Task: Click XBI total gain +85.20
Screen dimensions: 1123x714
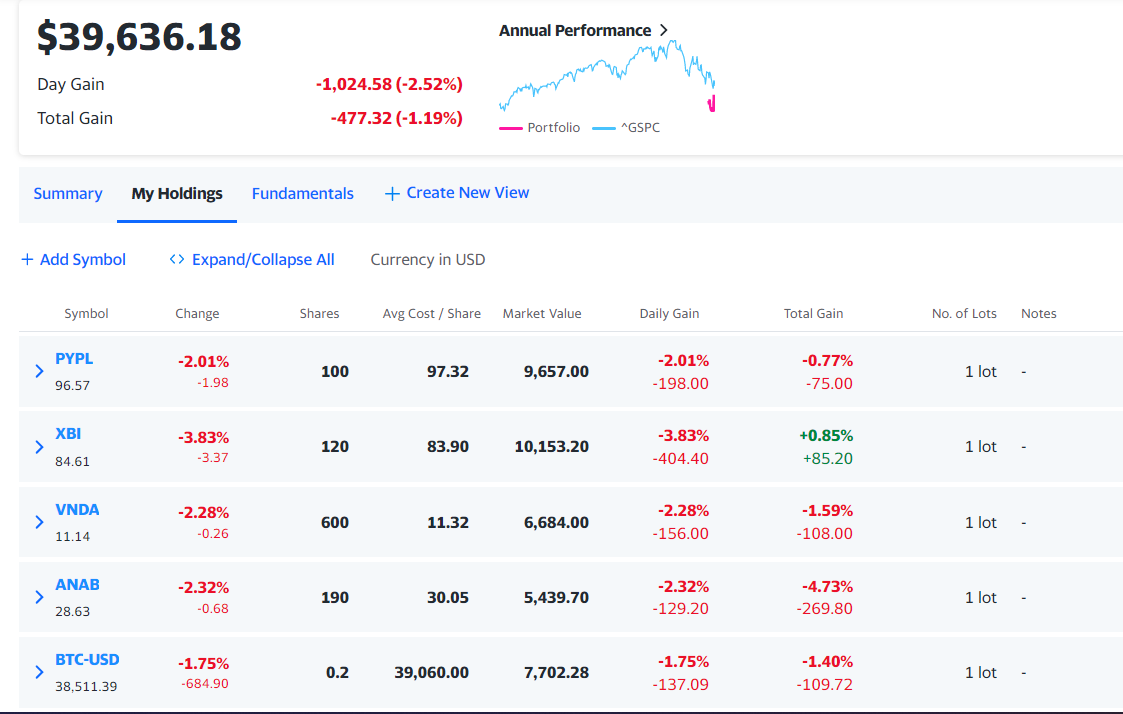Action: 828,458
